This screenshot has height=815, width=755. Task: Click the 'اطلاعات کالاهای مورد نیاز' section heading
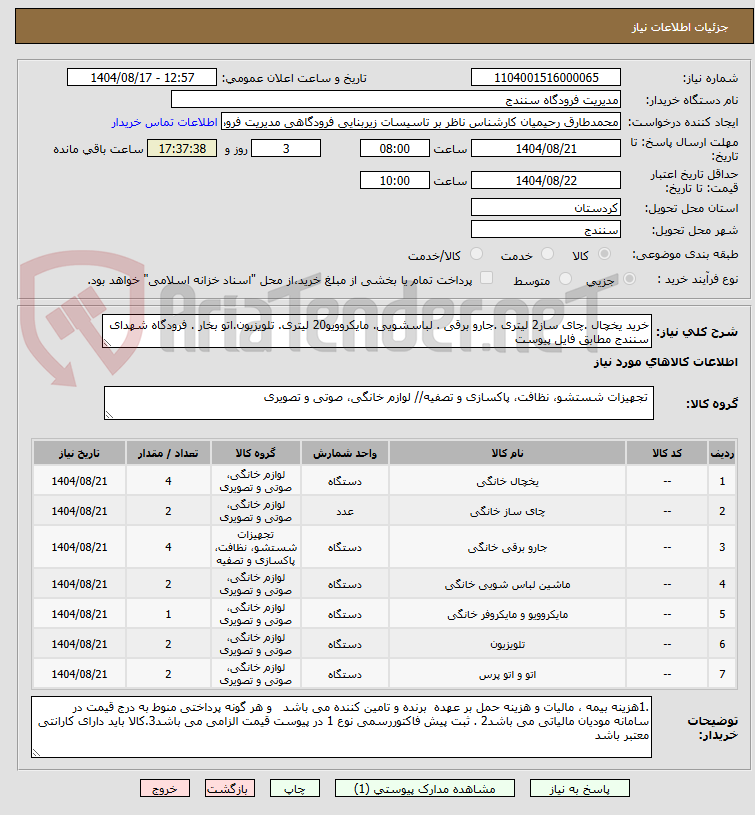(x=666, y=362)
